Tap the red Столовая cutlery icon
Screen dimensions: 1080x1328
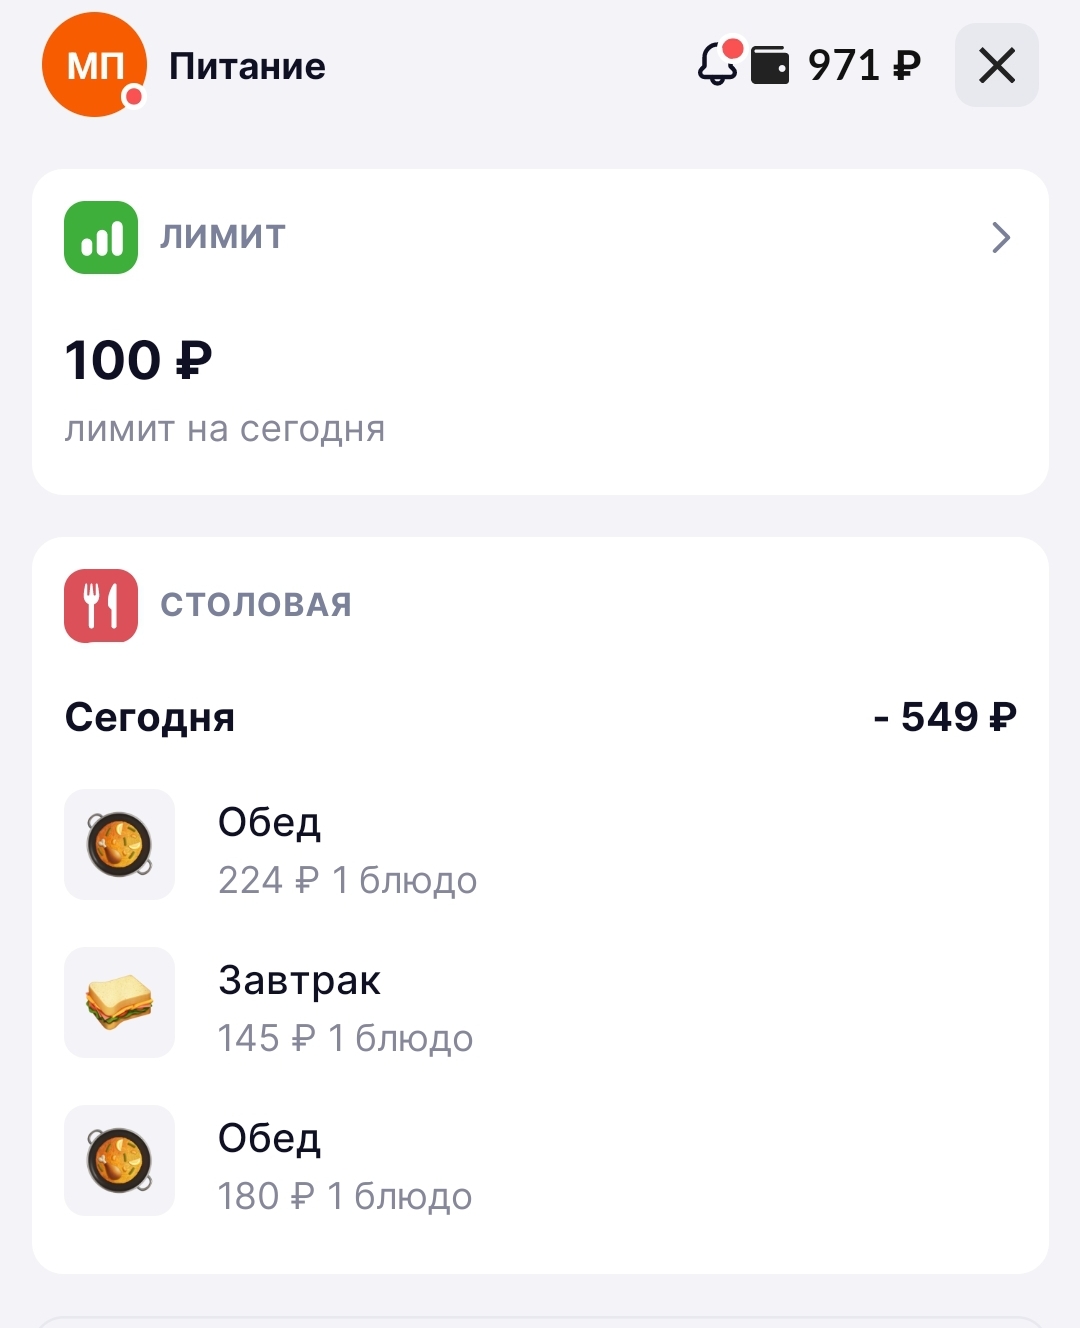tap(101, 605)
